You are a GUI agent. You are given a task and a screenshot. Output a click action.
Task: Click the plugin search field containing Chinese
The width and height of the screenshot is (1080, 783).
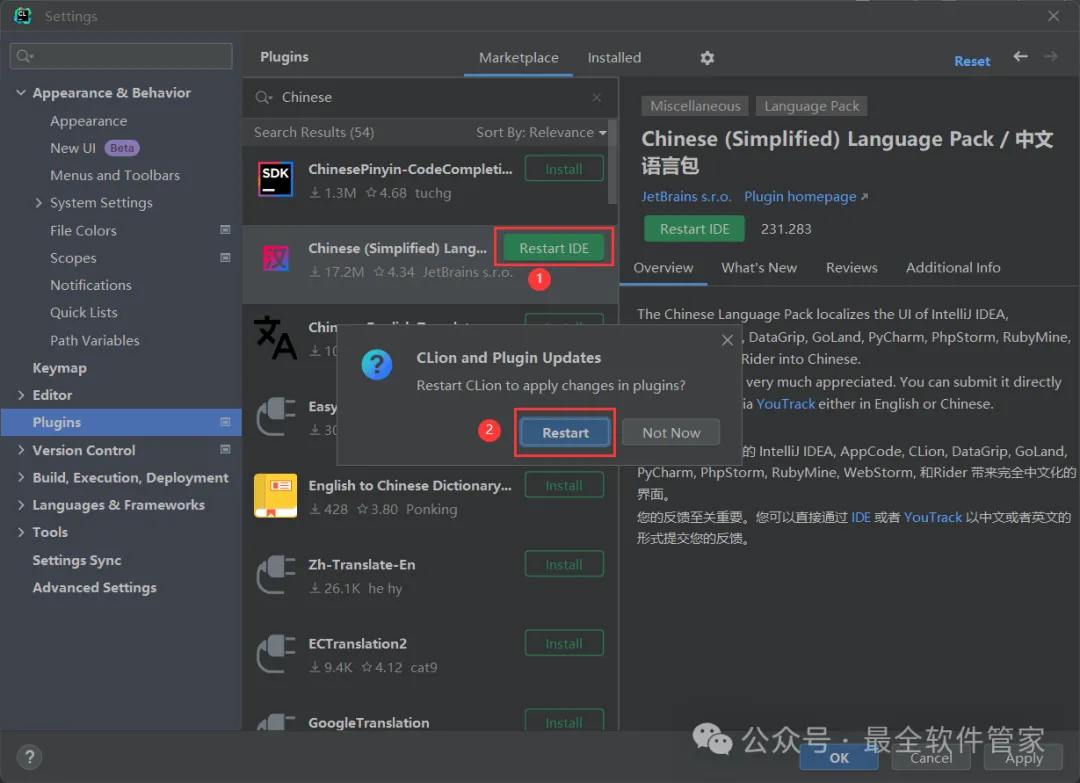pyautogui.click(x=430, y=97)
